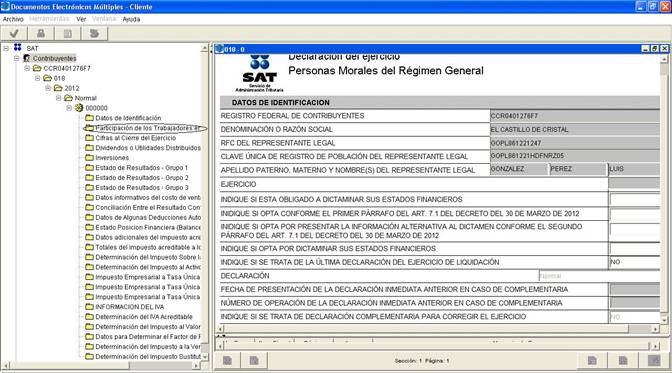Click the obligado a dictaminar input field
Viewport: 672px width, 373px height.
(x=635, y=199)
